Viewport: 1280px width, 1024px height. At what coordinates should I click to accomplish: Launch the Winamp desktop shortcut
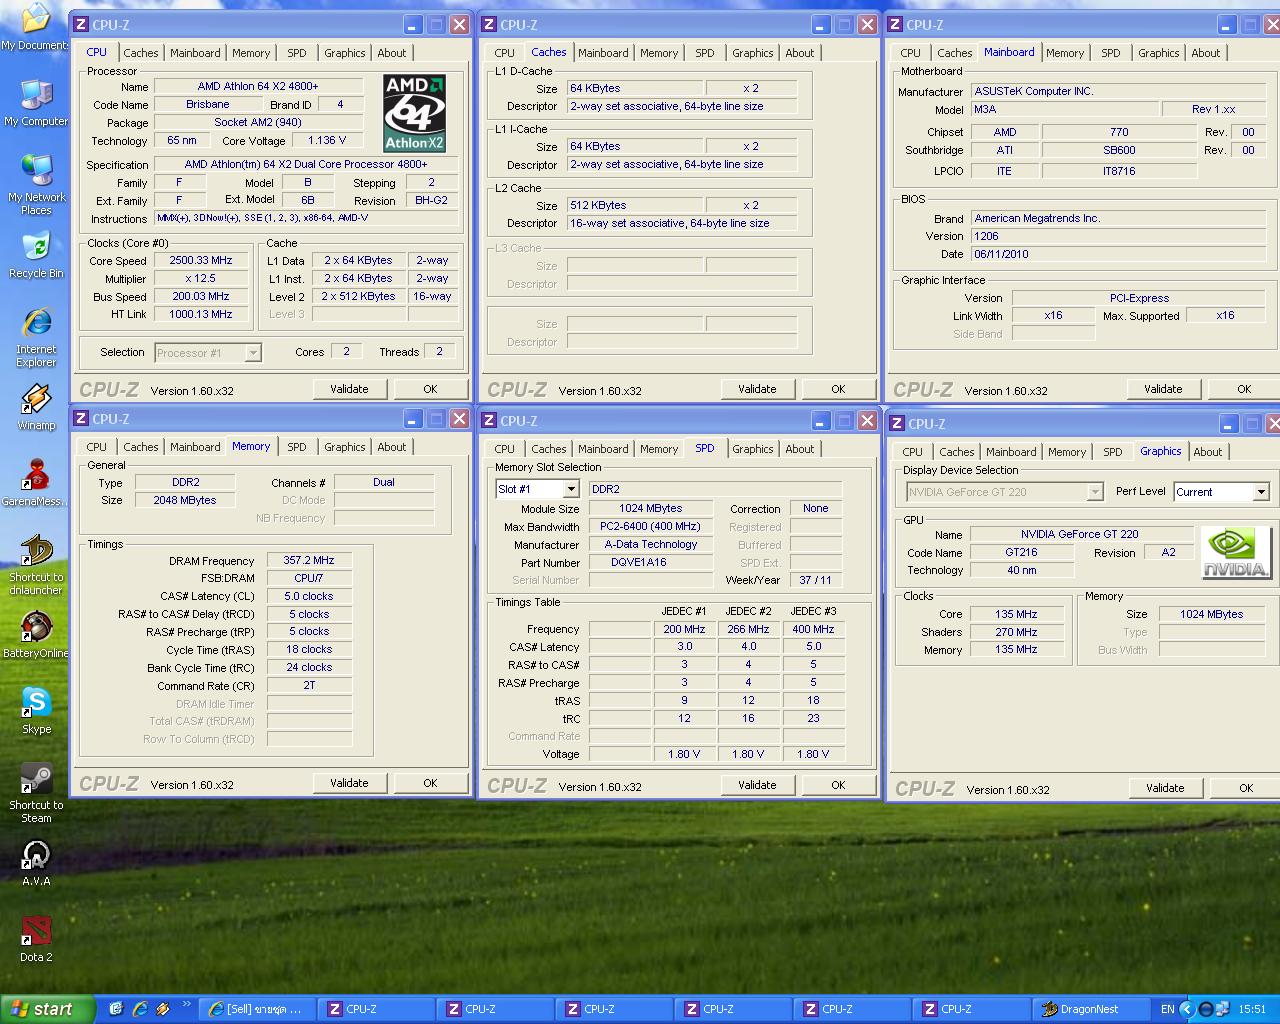[x=36, y=407]
